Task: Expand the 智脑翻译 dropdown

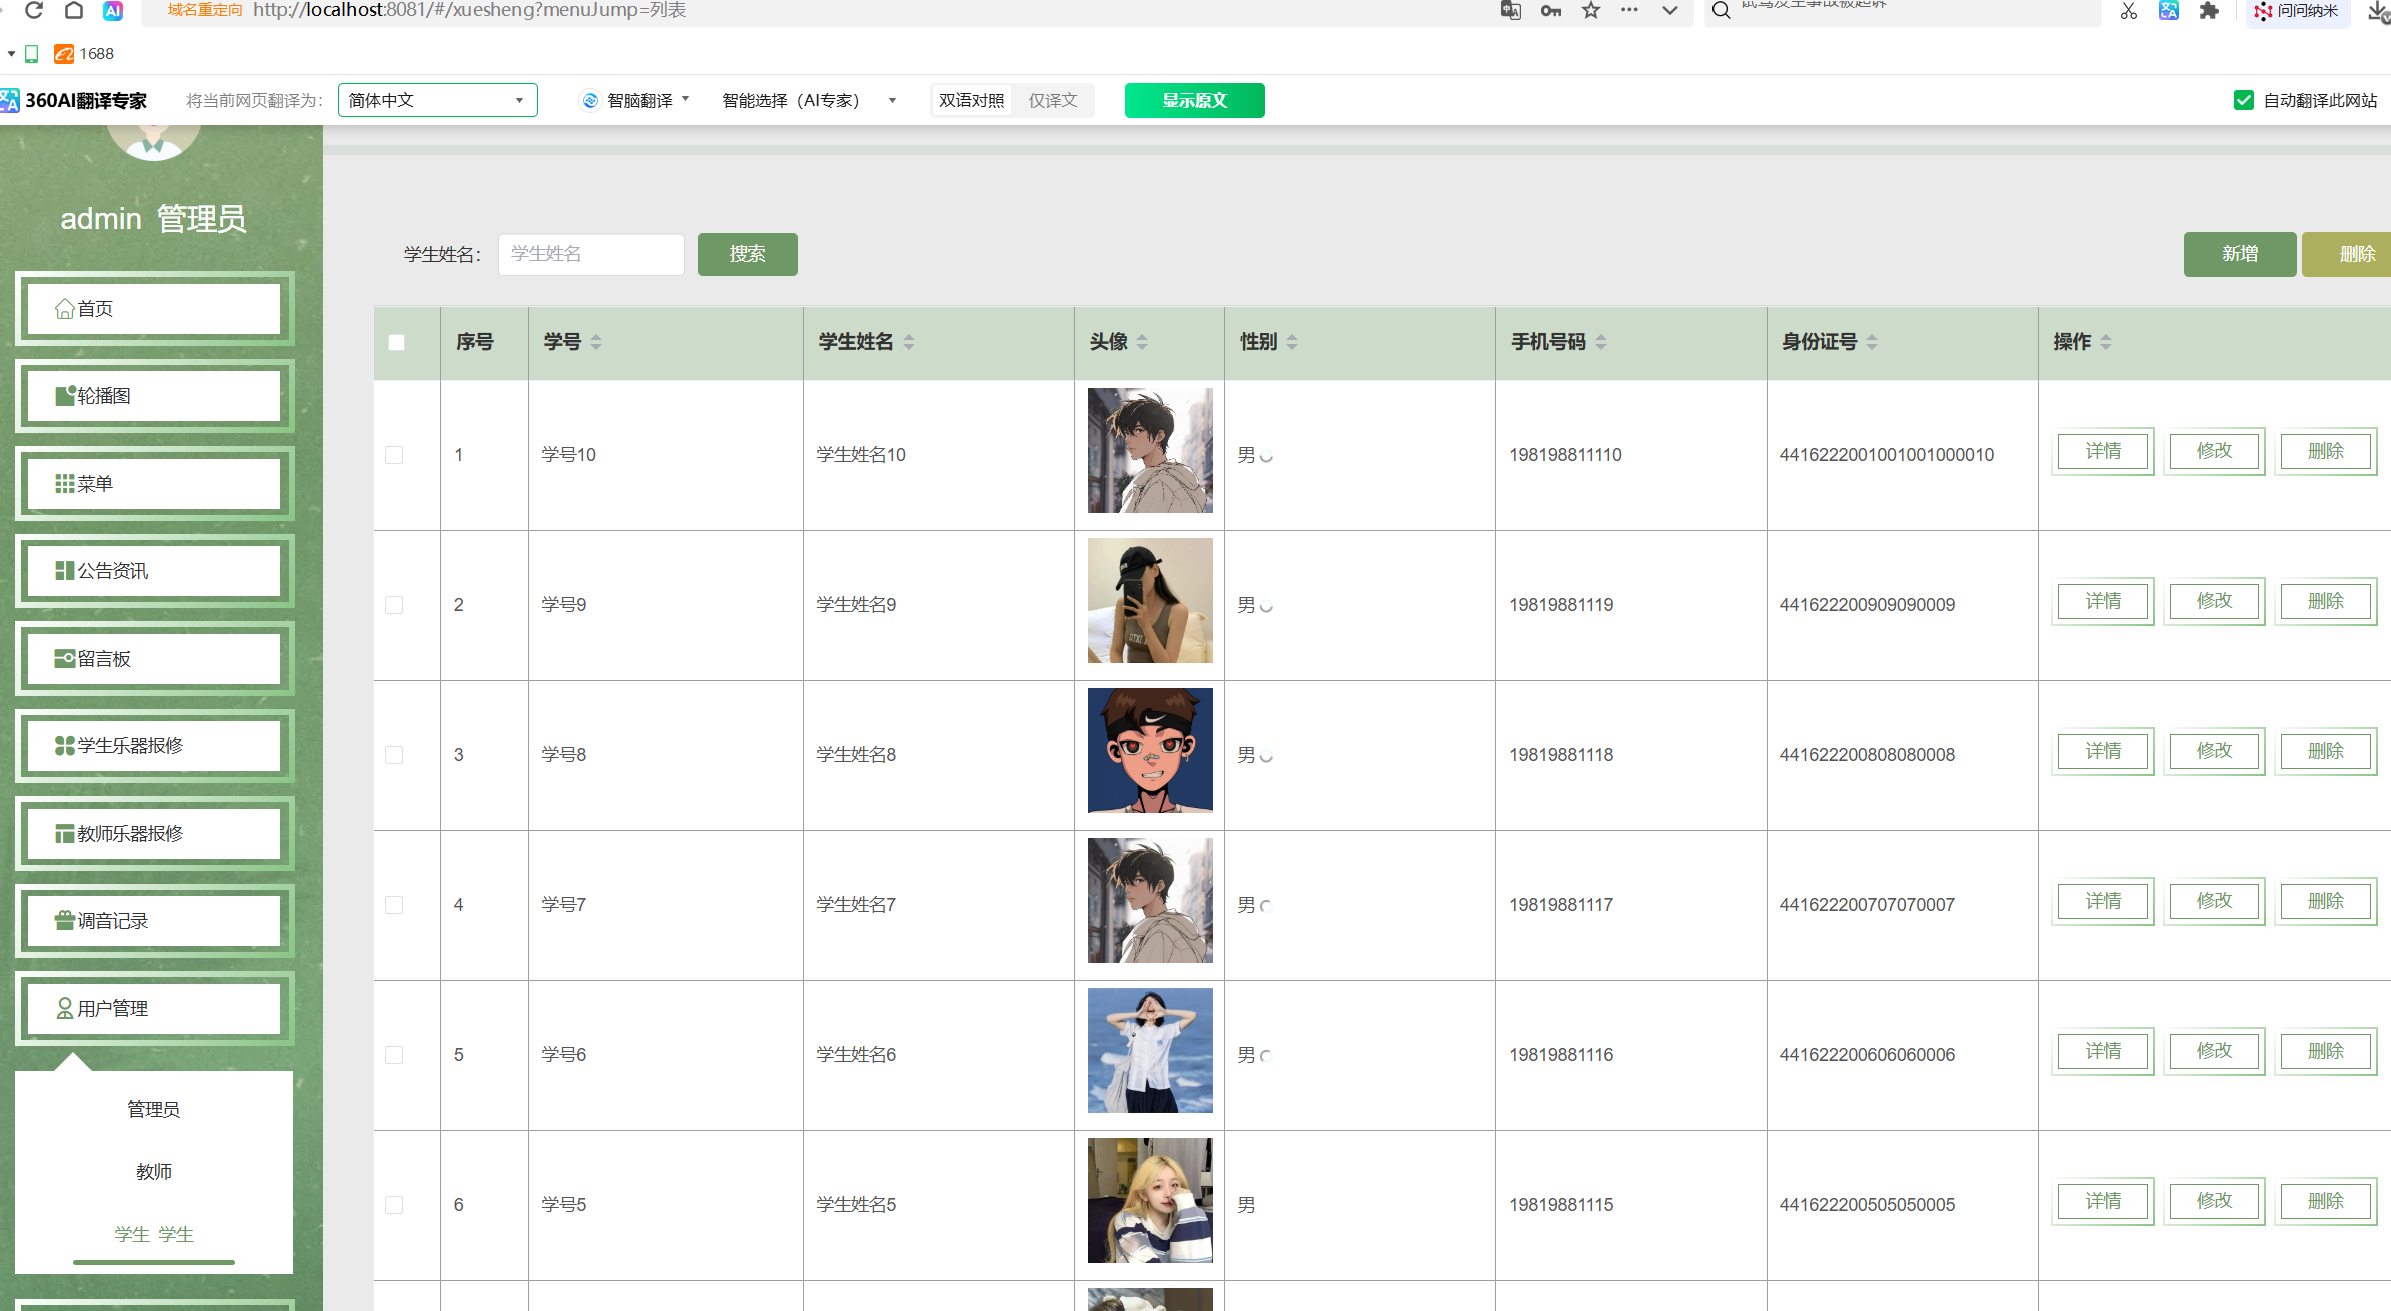Action: (x=636, y=100)
